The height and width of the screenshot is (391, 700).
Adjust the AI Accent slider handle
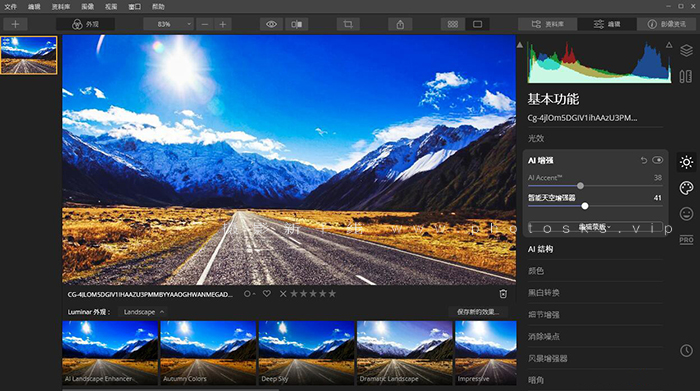[x=580, y=186]
